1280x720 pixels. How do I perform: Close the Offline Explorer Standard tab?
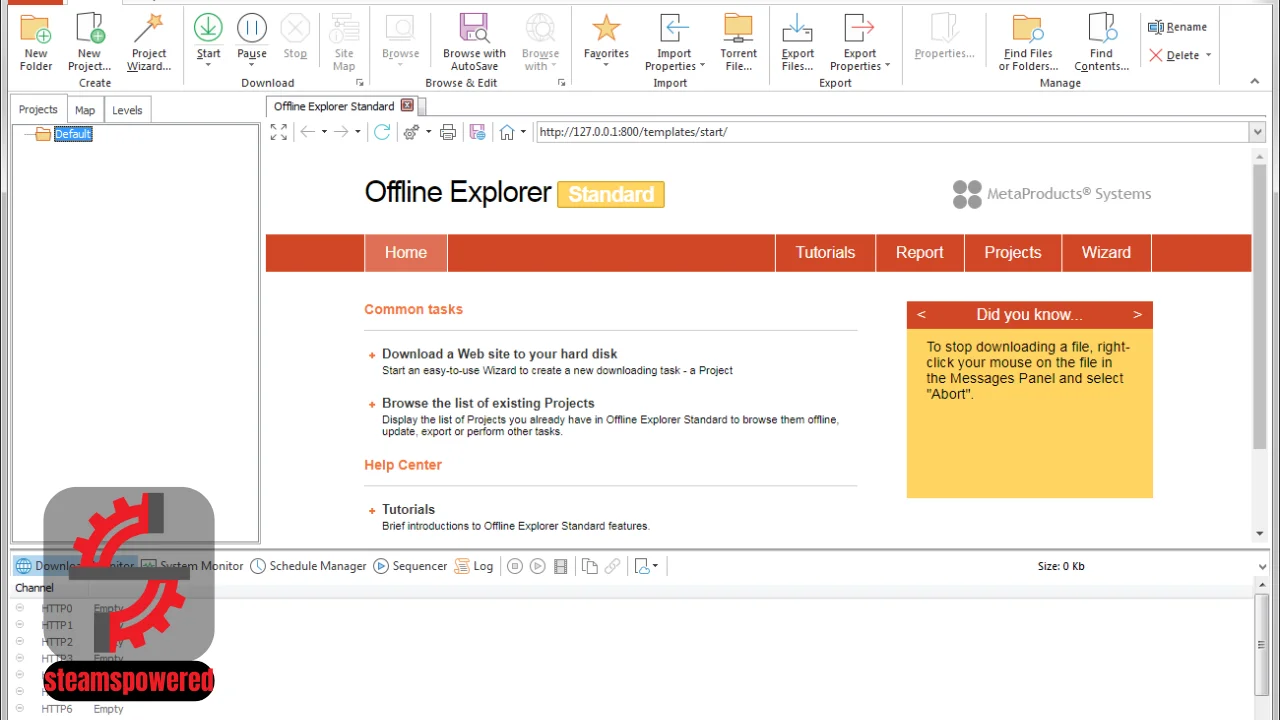[x=407, y=105]
